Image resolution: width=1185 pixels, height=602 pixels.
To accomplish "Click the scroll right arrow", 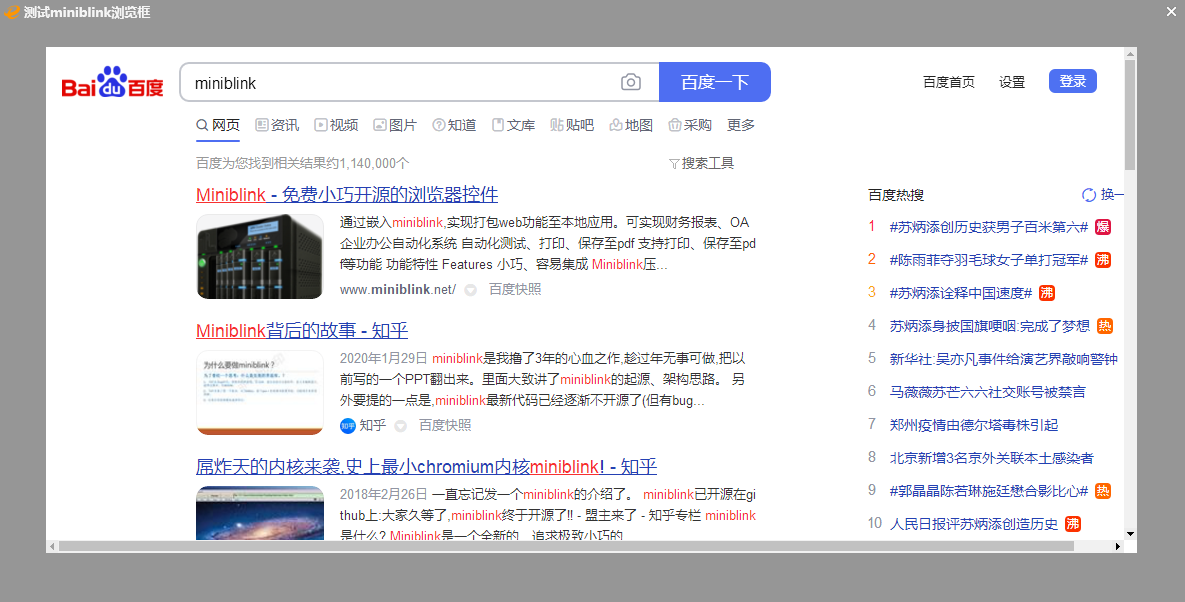I will click(x=1118, y=545).
